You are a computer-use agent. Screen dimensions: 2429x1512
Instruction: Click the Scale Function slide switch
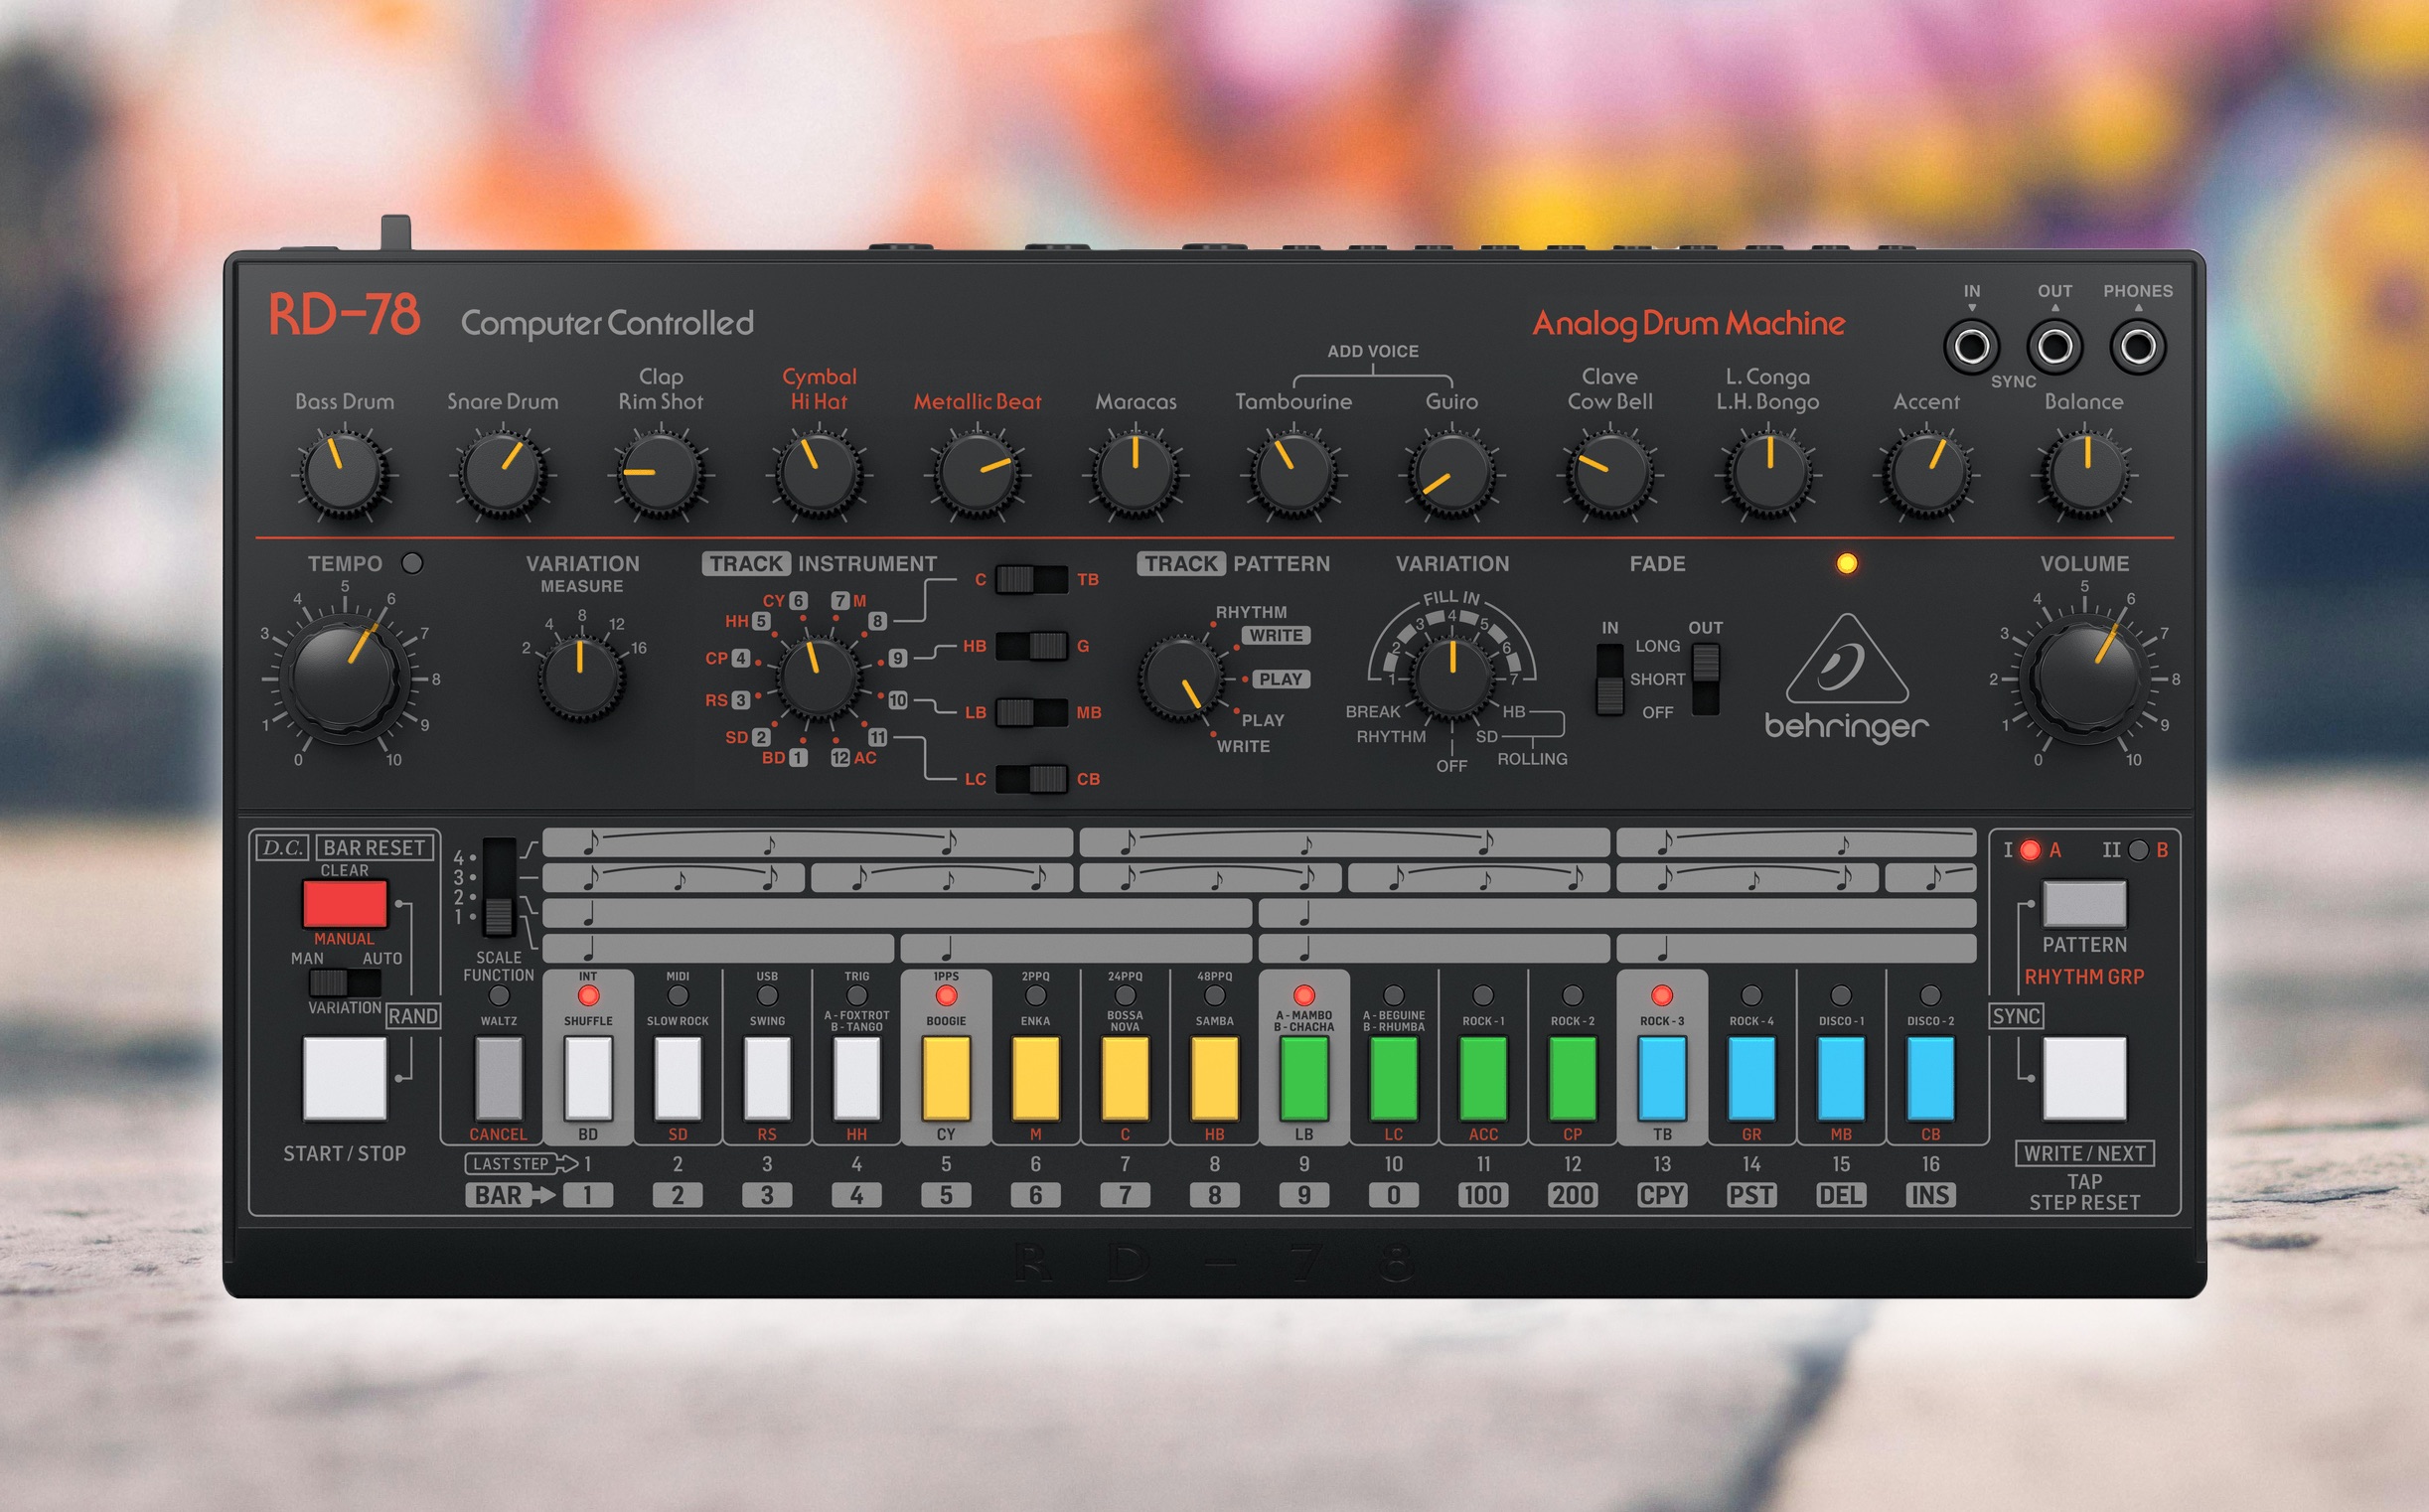pyautogui.click(x=498, y=887)
